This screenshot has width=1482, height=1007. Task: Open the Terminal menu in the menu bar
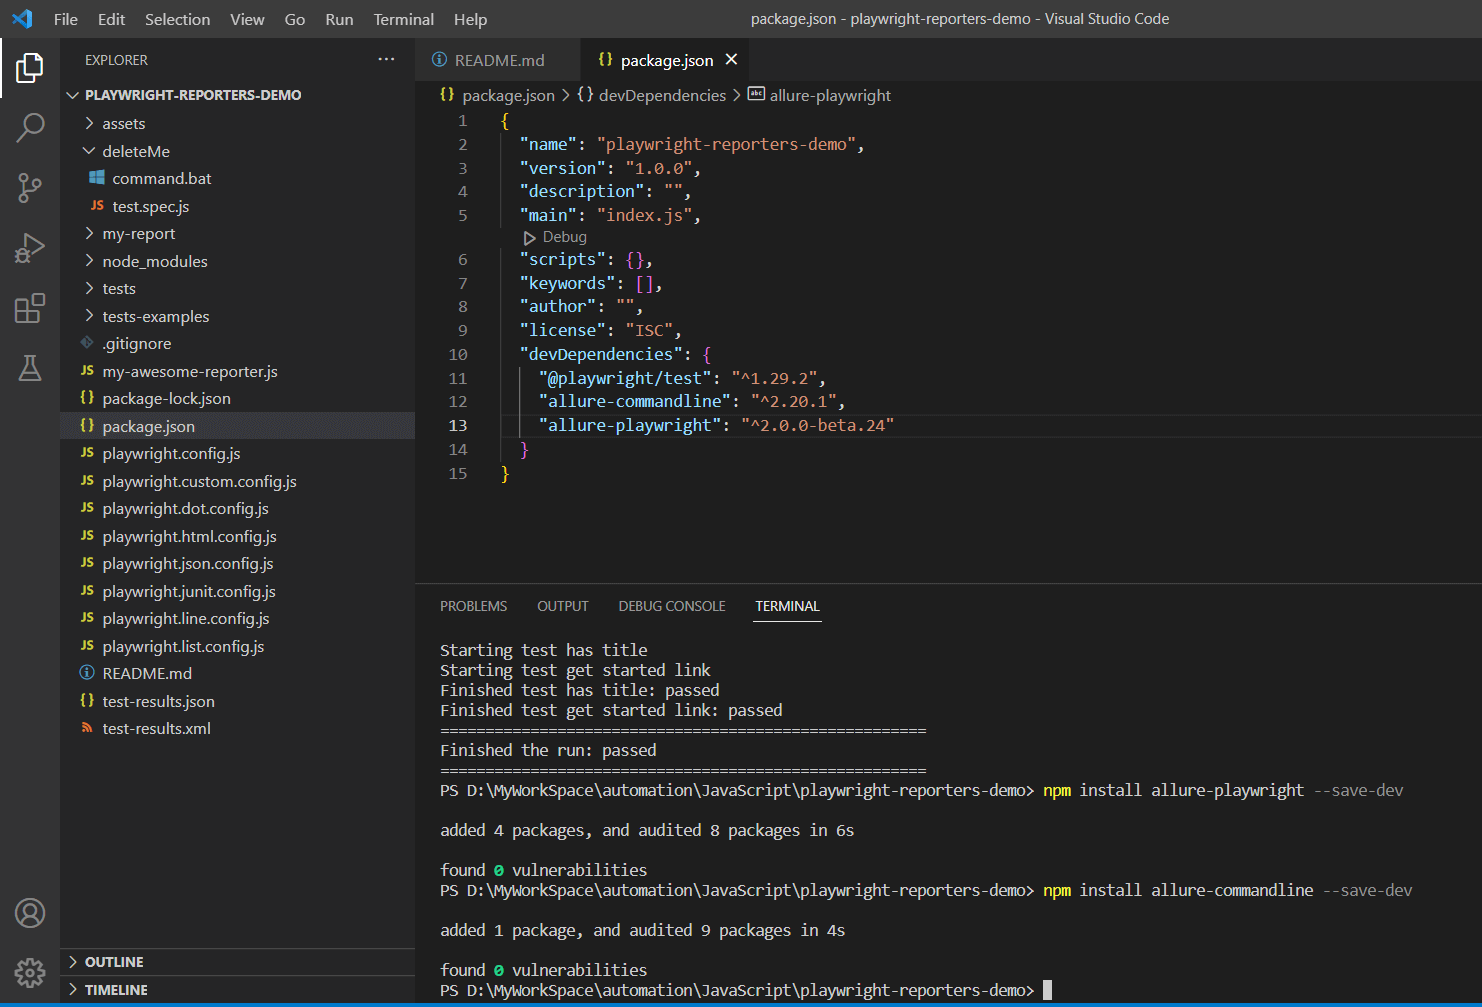pyautogui.click(x=403, y=19)
